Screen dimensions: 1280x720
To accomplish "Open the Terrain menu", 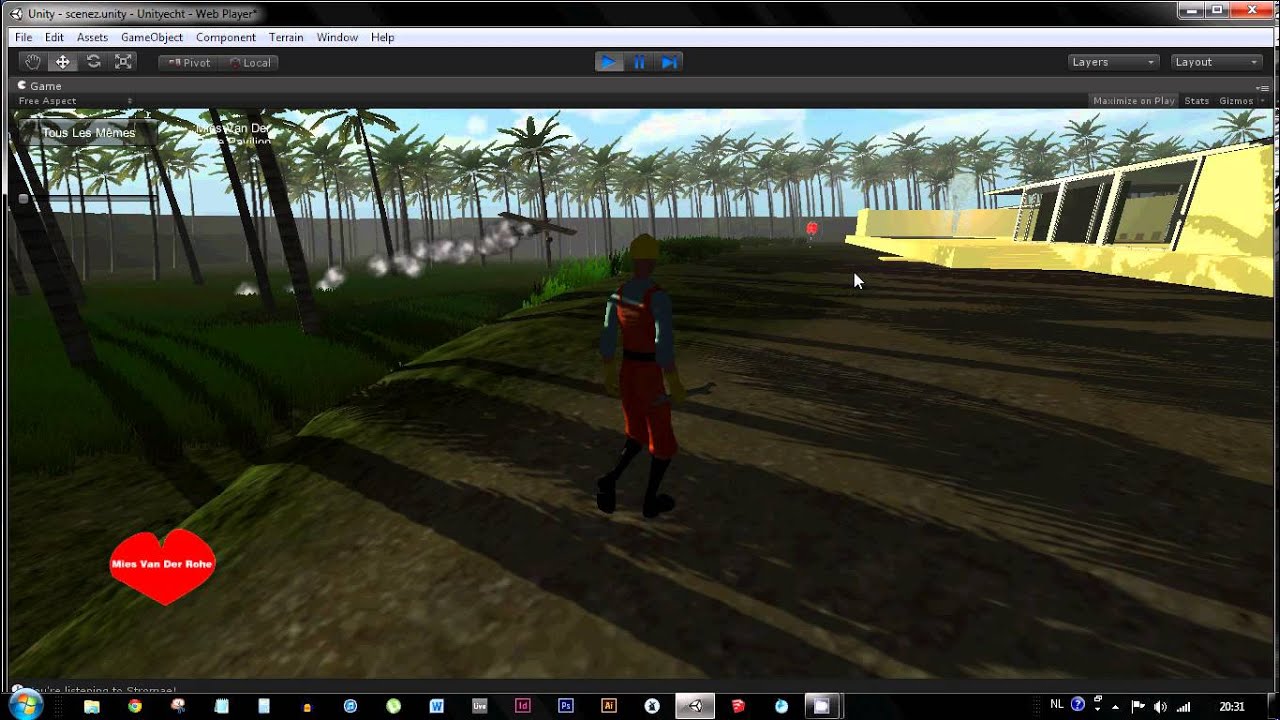I will coord(286,37).
